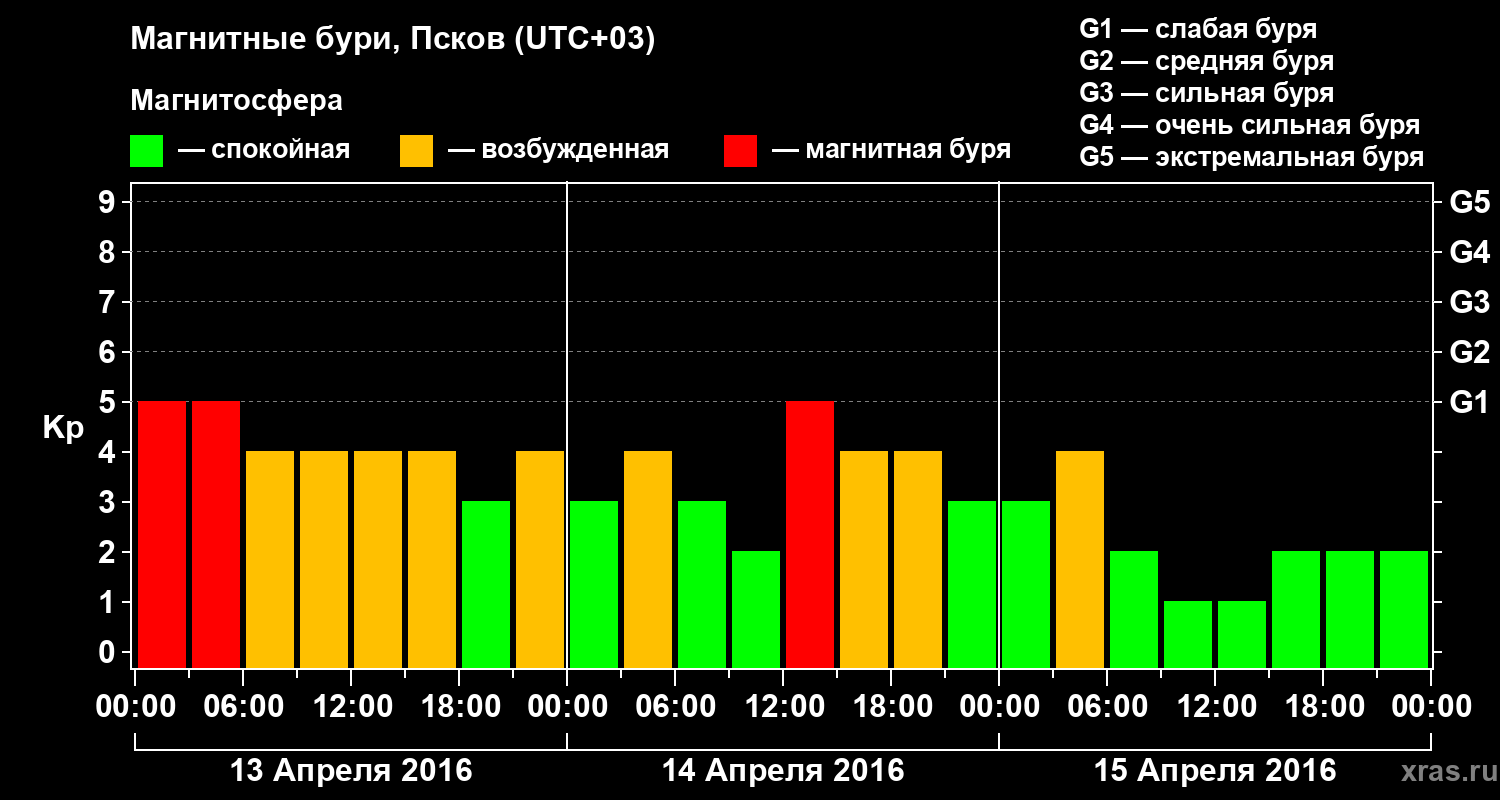Click the second red bar, 03:00–06:00 on 13 April
This screenshot has width=1500, height=800.
click(x=216, y=534)
